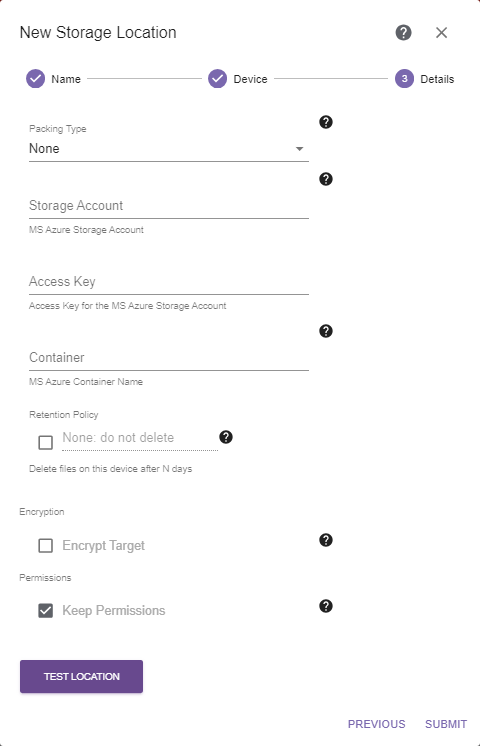Click help icon for Encrypt Target

[x=326, y=540]
